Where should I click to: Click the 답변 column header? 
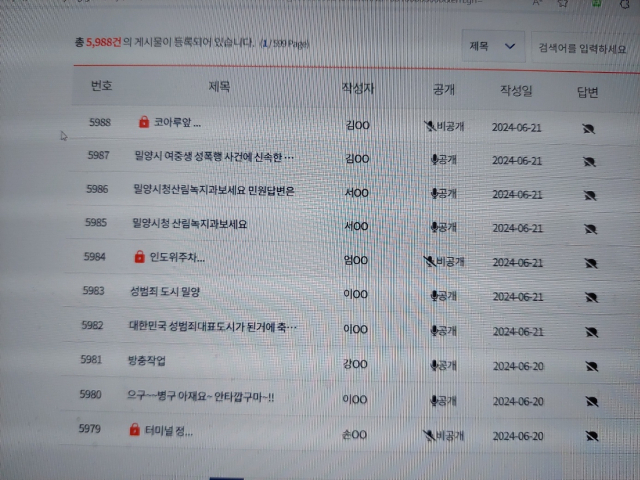[x=588, y=93]
